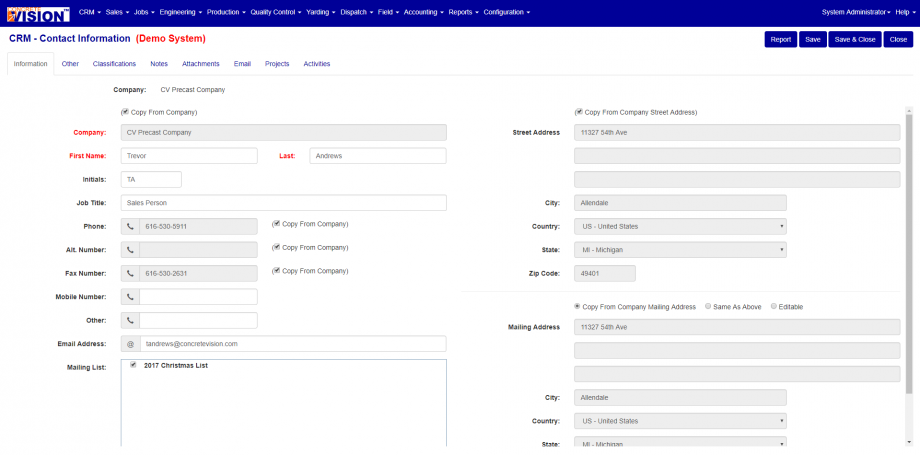Open the Sales menu

(117, 12)
